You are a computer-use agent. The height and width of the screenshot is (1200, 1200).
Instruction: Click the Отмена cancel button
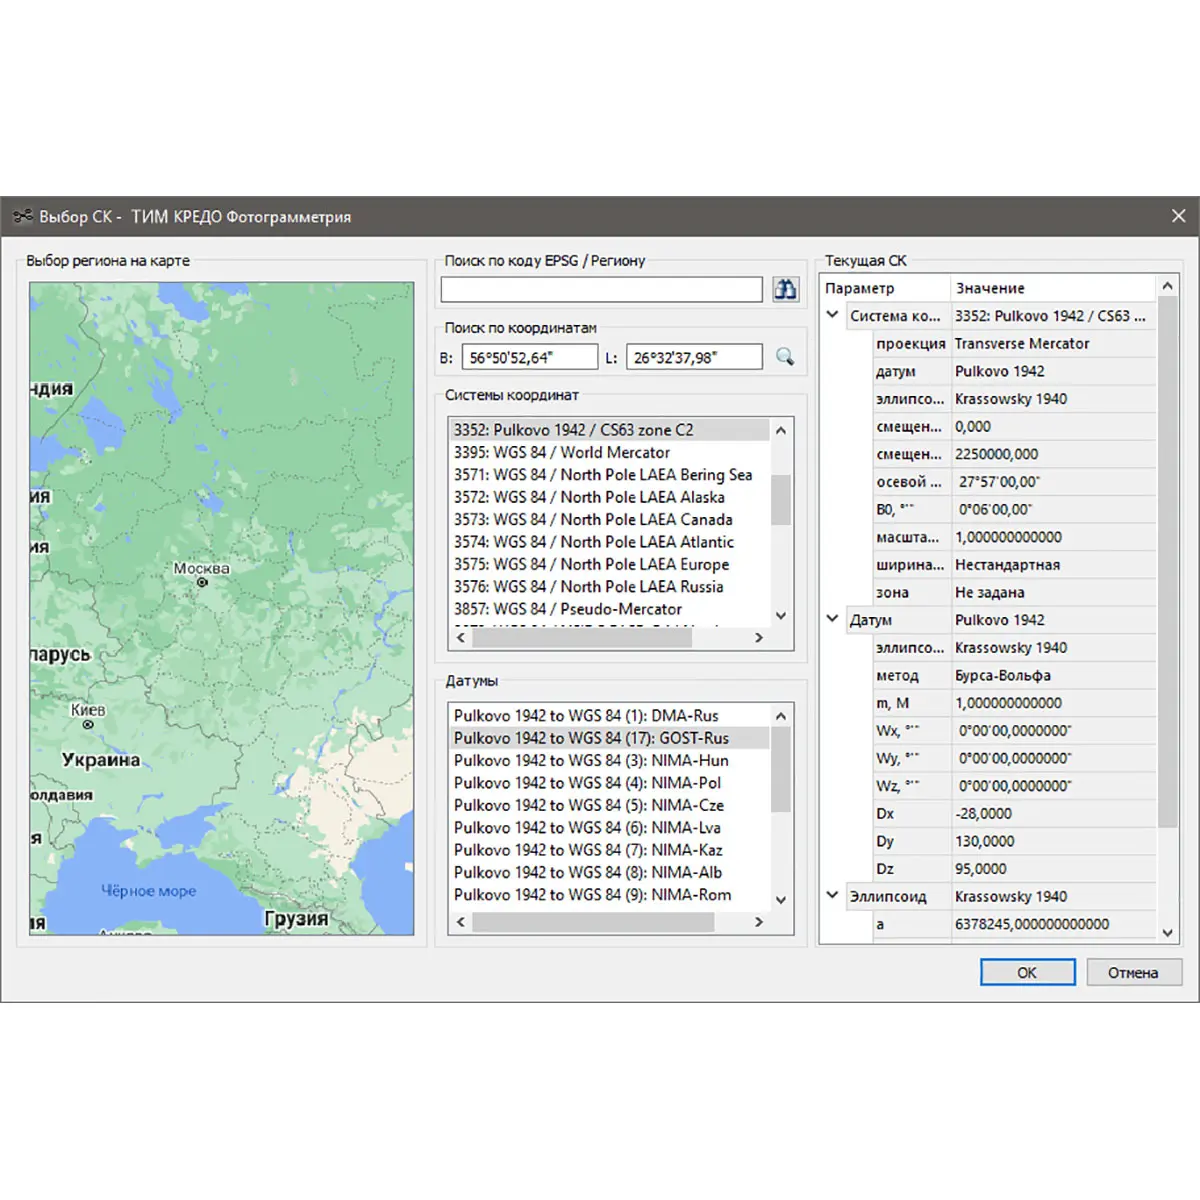click(x=1132, y=972)
